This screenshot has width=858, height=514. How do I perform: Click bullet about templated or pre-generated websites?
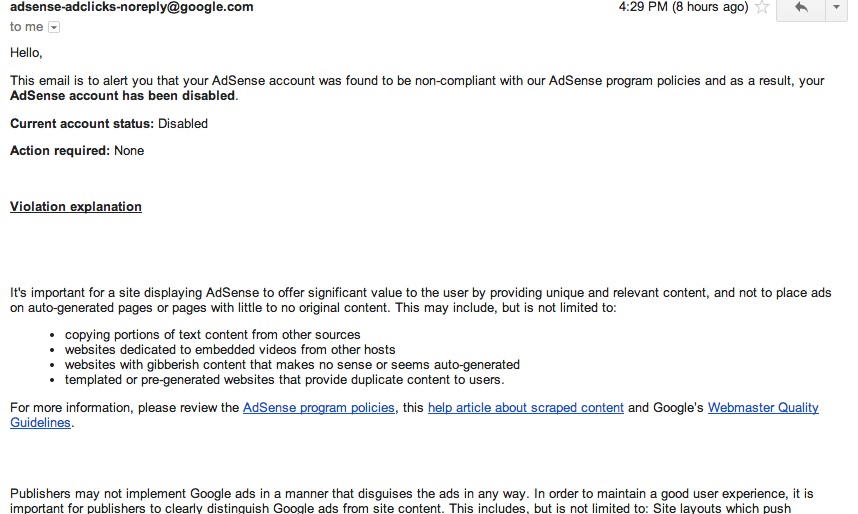point(284,380)
